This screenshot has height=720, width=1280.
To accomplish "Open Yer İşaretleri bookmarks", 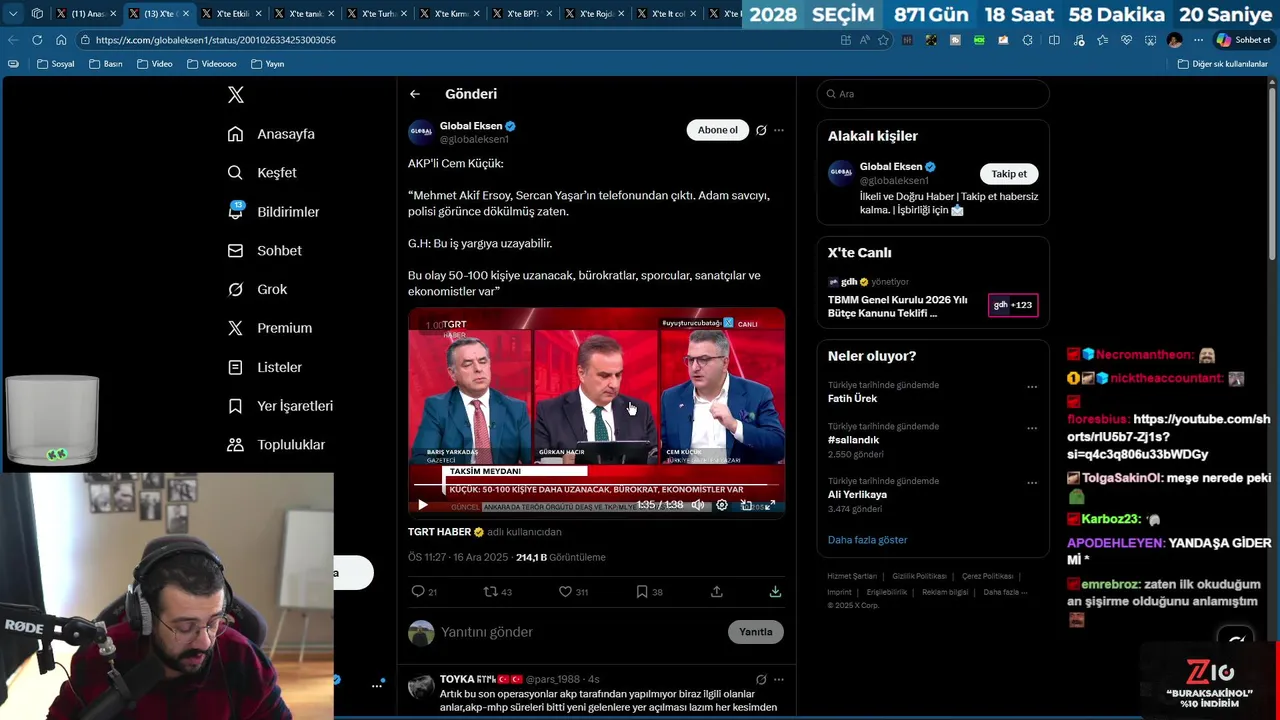I will click(x=280, y=406).
